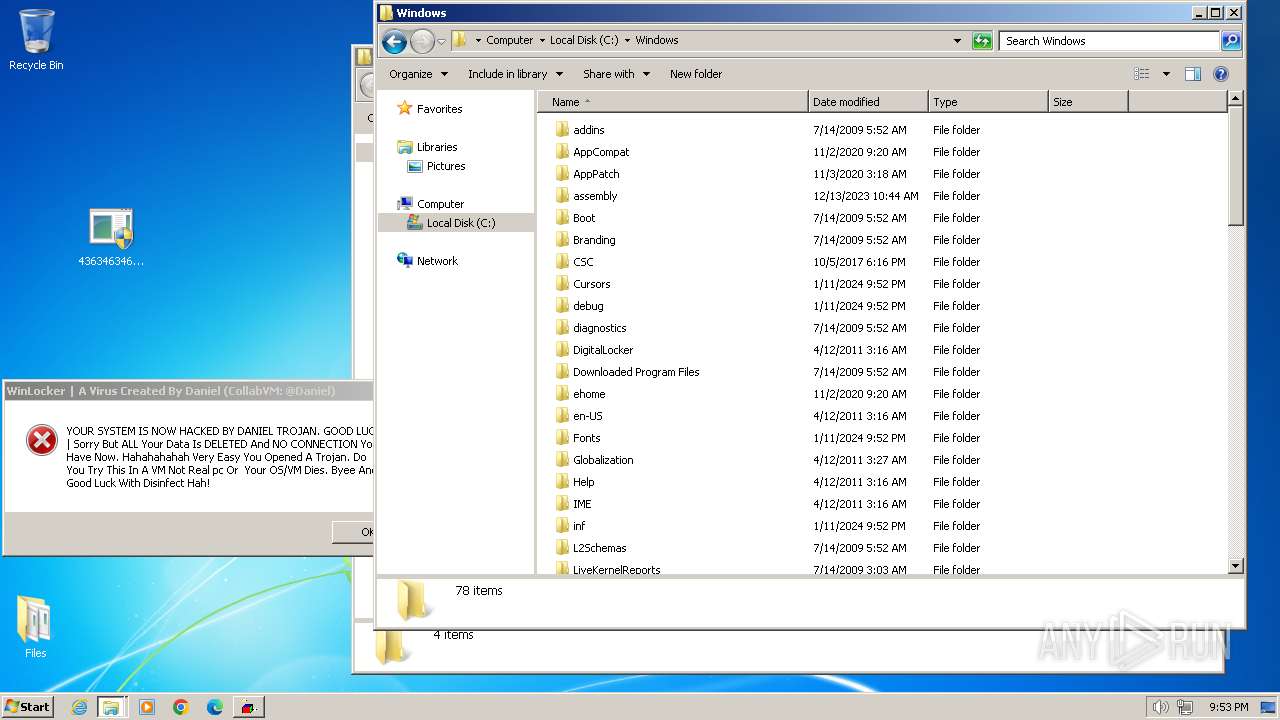Viewport: 1280px width, 720px height.
Task: Expand the Computer breadcrumb arrow
Action: click(541, 41)
